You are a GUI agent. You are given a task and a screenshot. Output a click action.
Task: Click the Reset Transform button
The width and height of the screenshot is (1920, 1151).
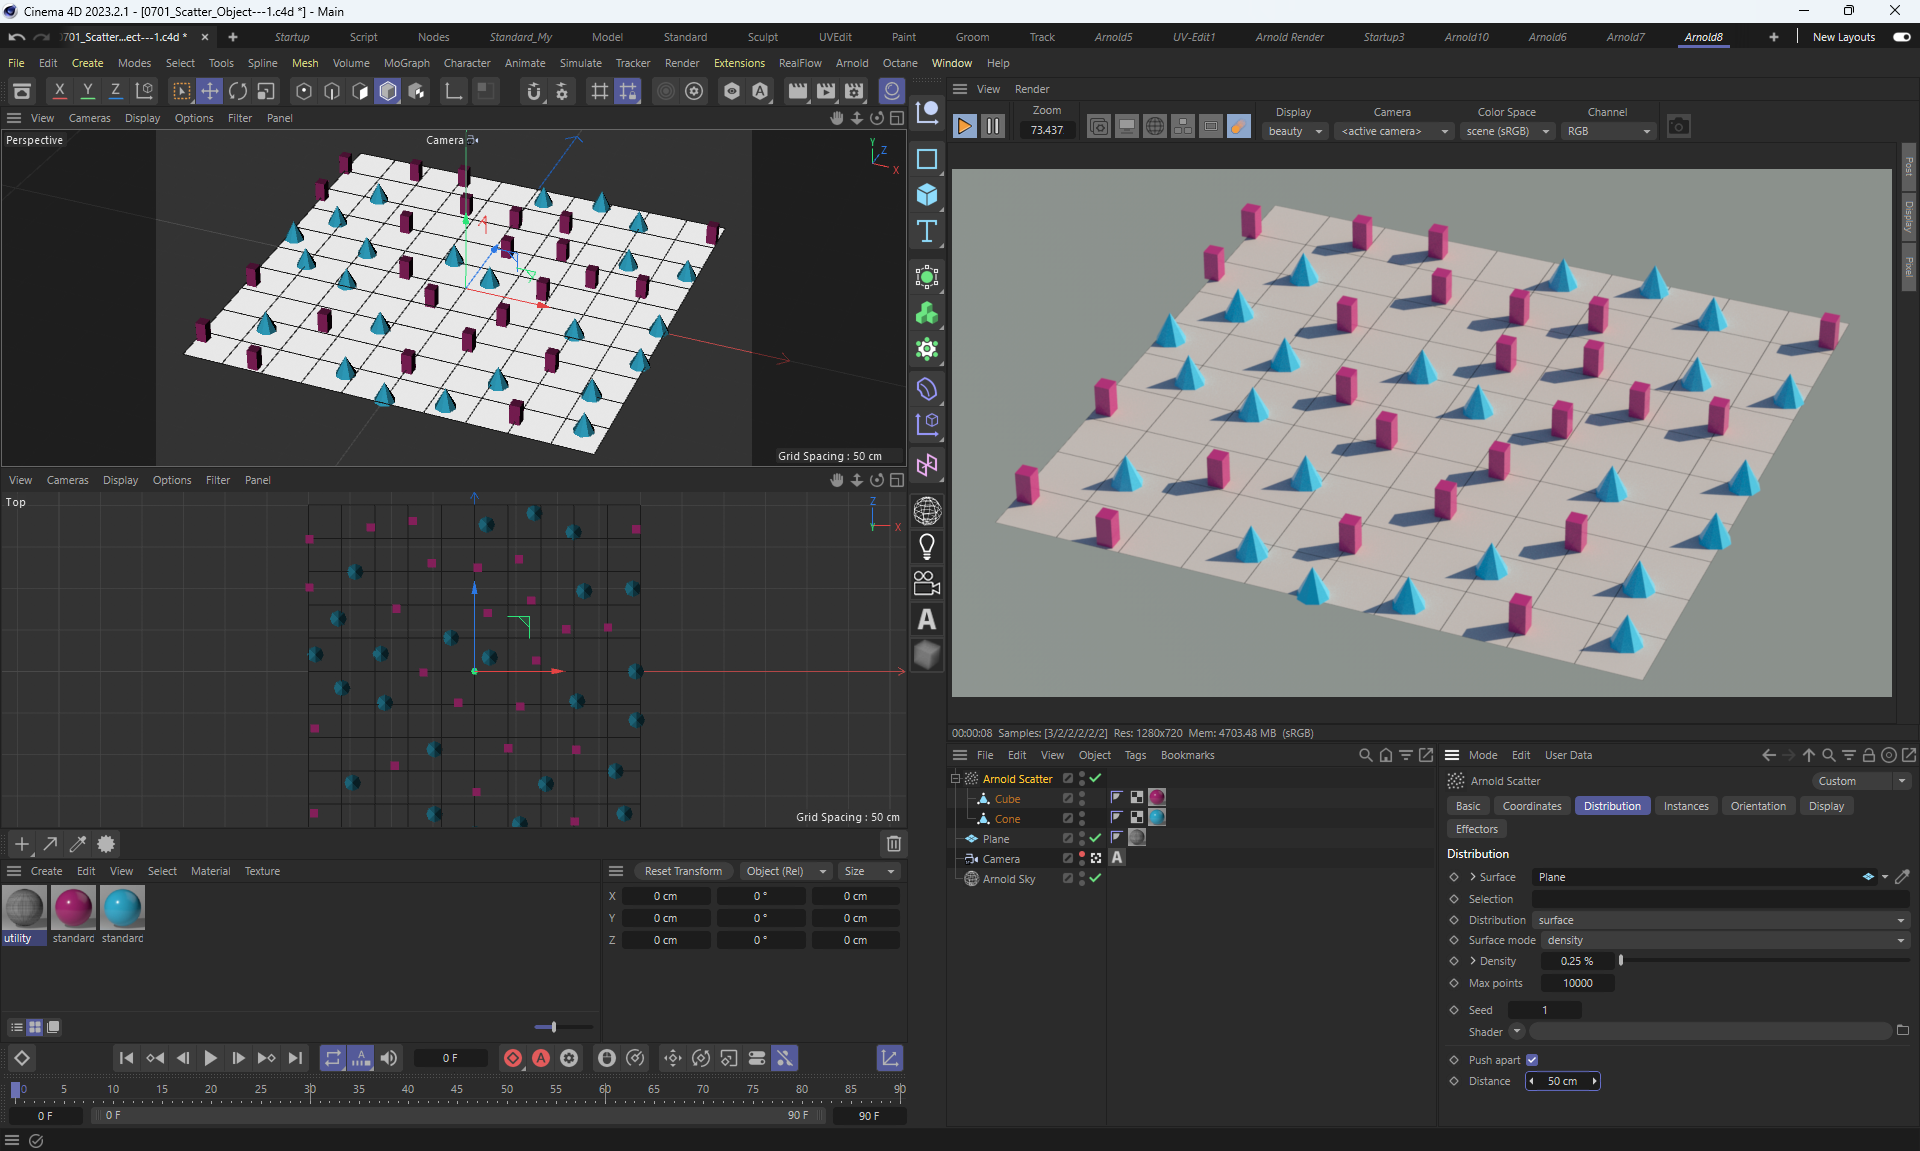click(x=683, y=871)
